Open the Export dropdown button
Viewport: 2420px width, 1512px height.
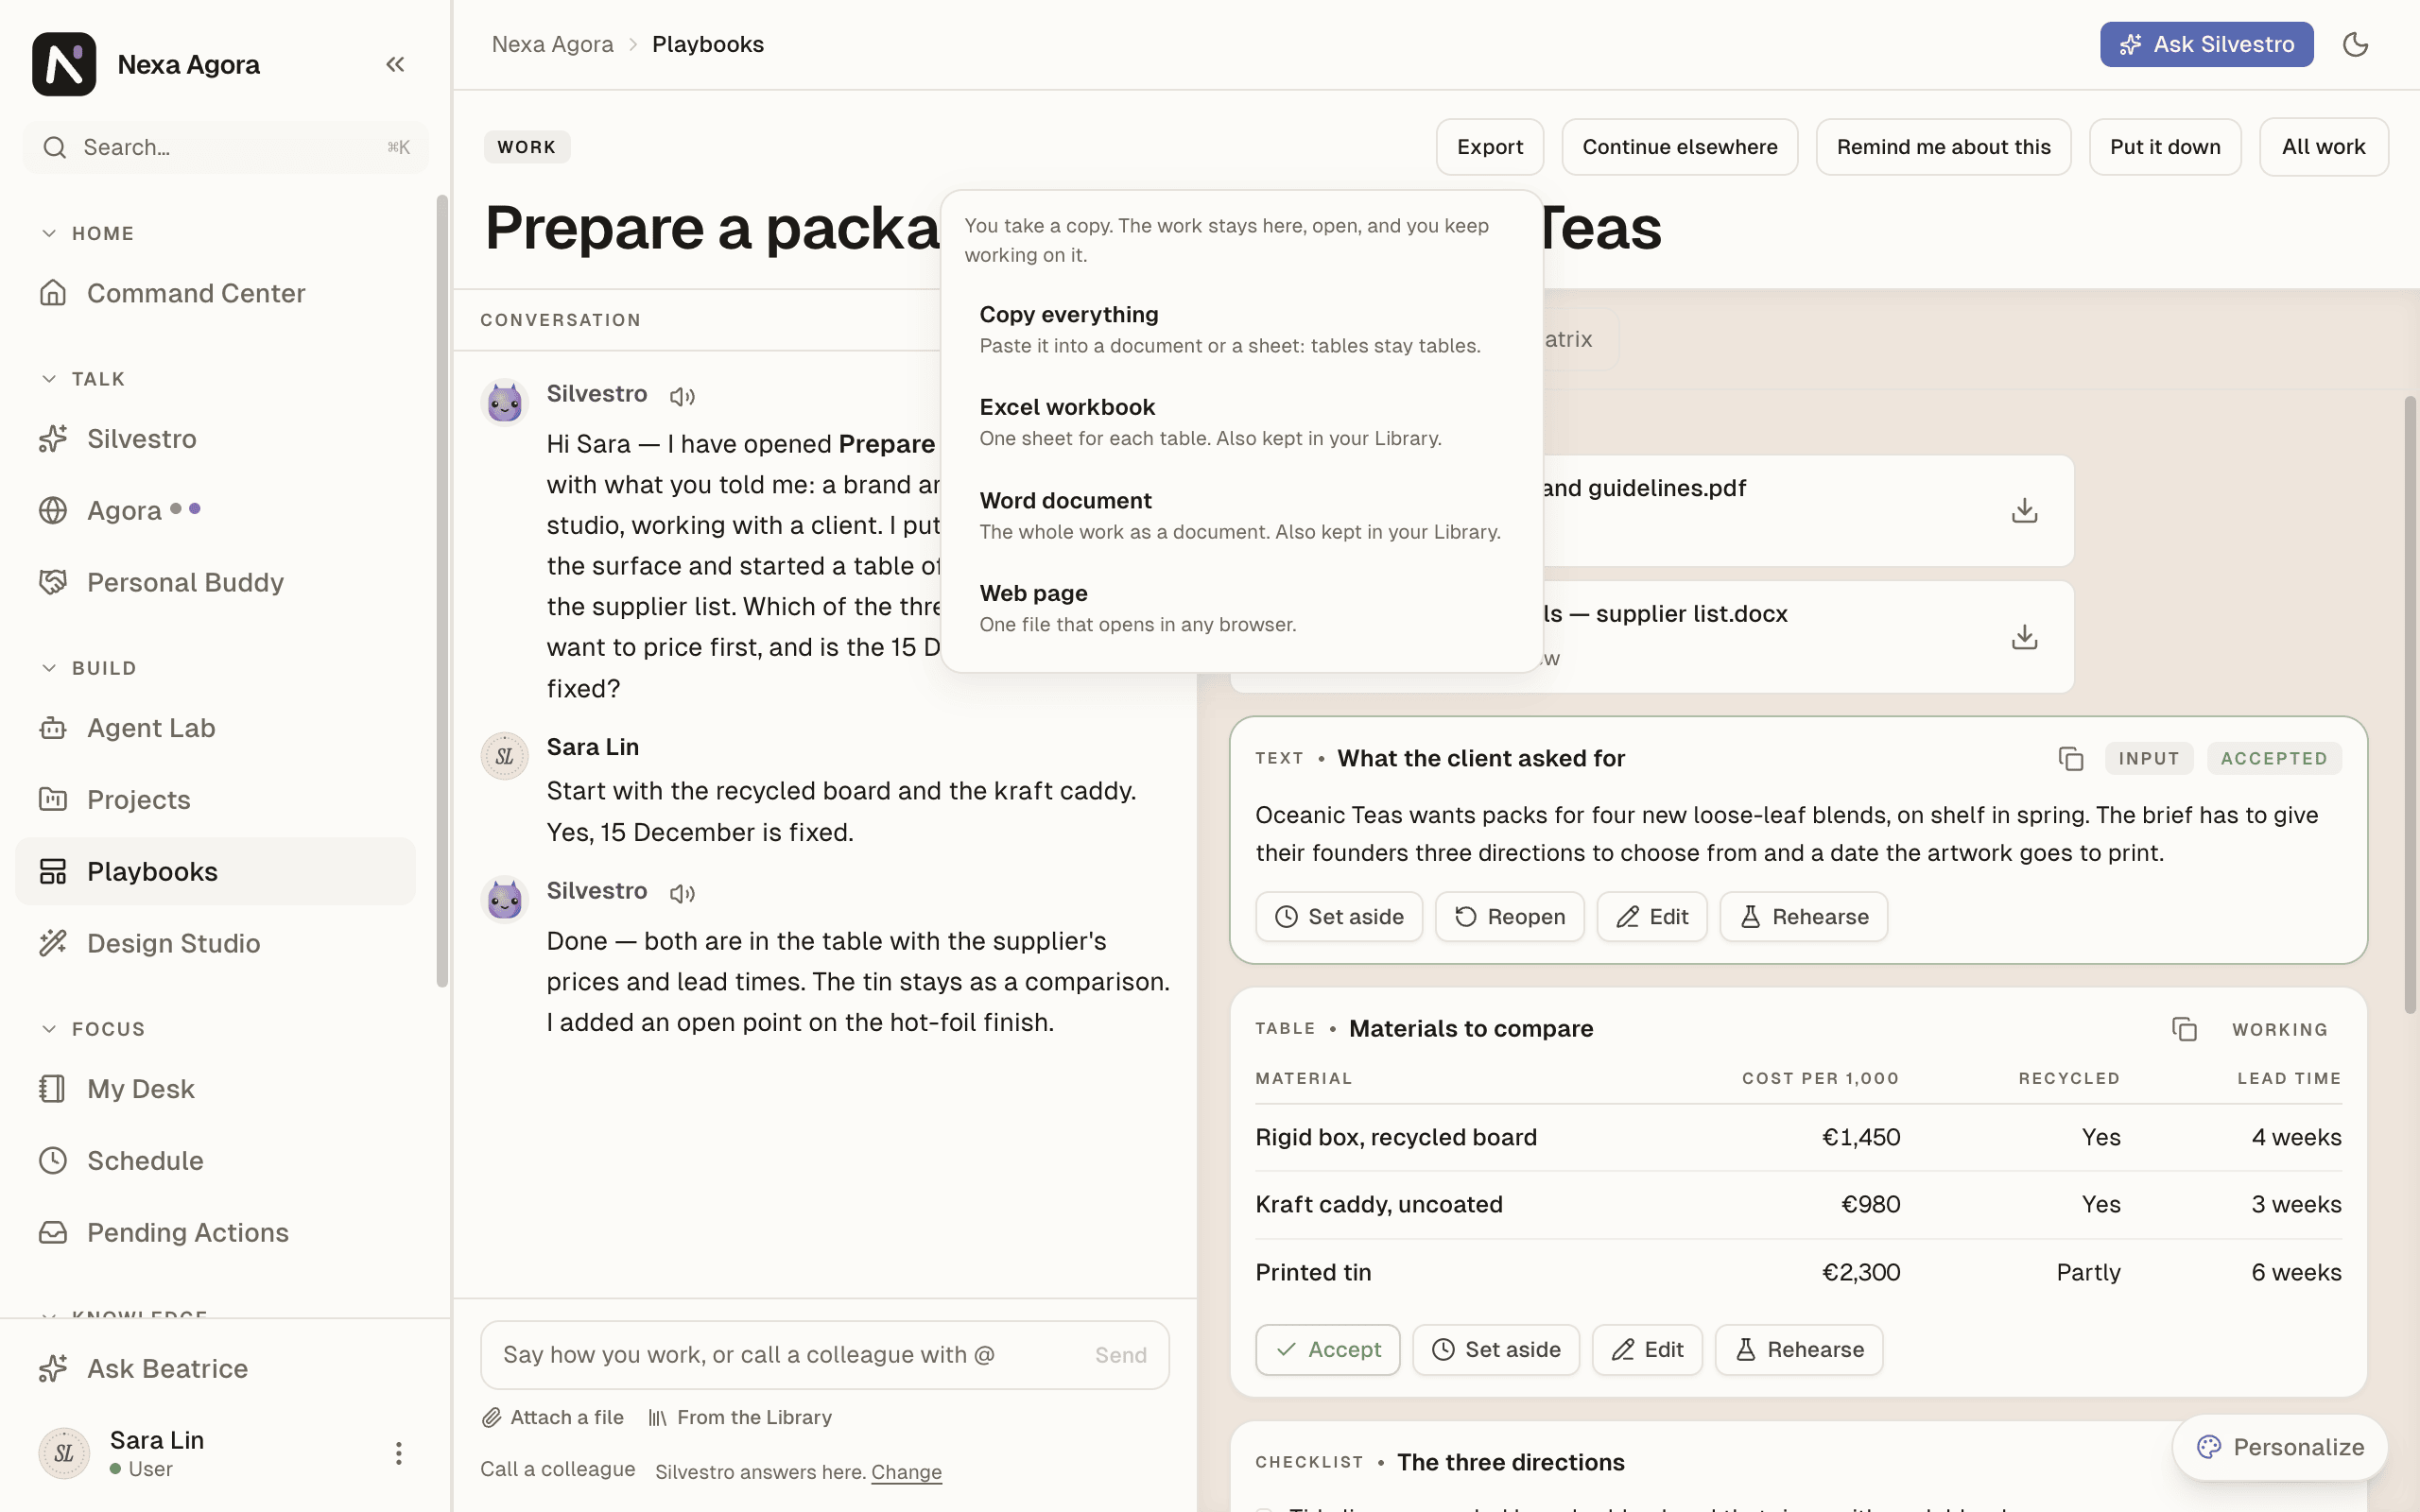point(1489,147)
